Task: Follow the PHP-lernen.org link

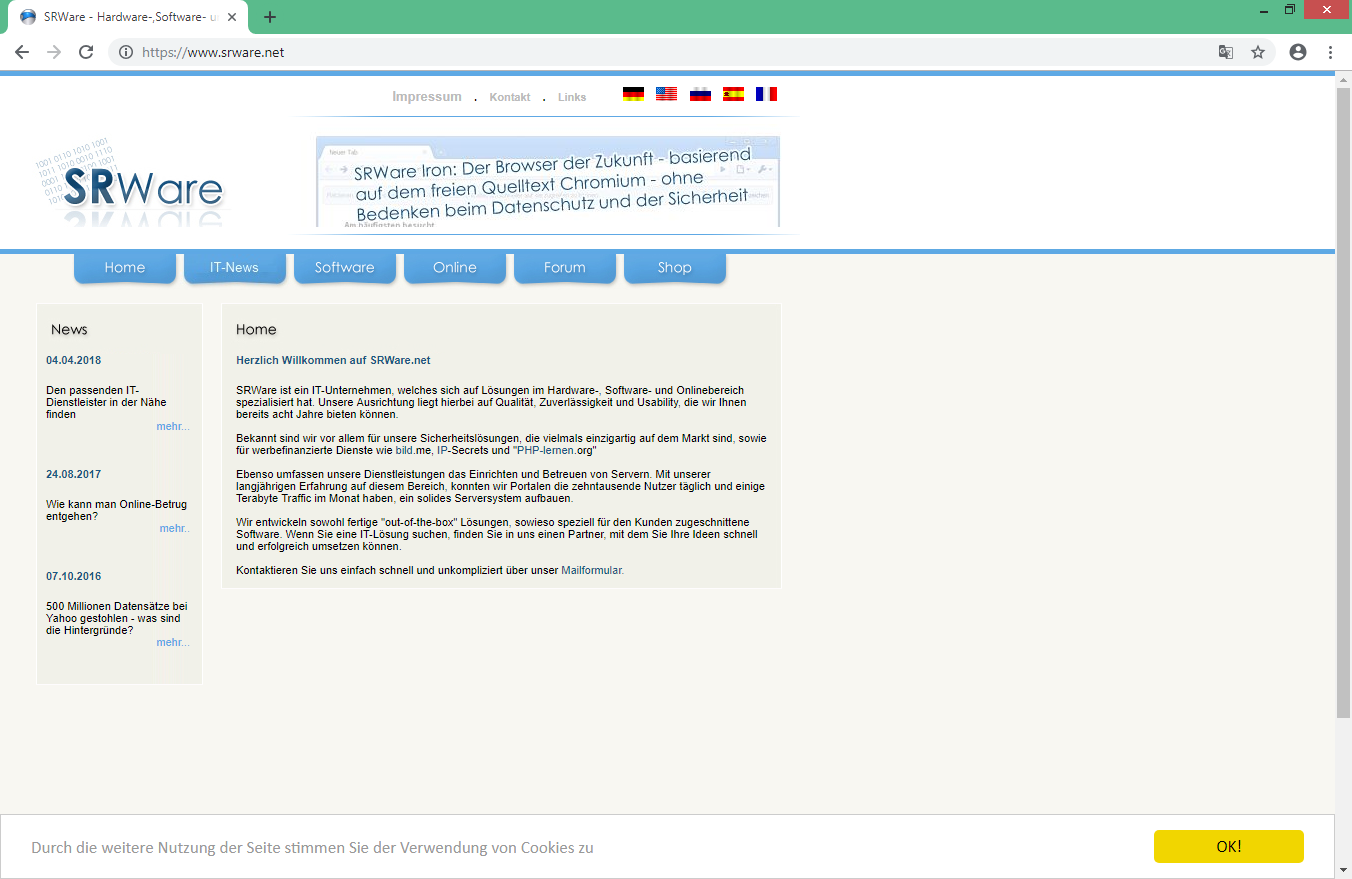Action: pyautogui.click(x=555, y=450)
